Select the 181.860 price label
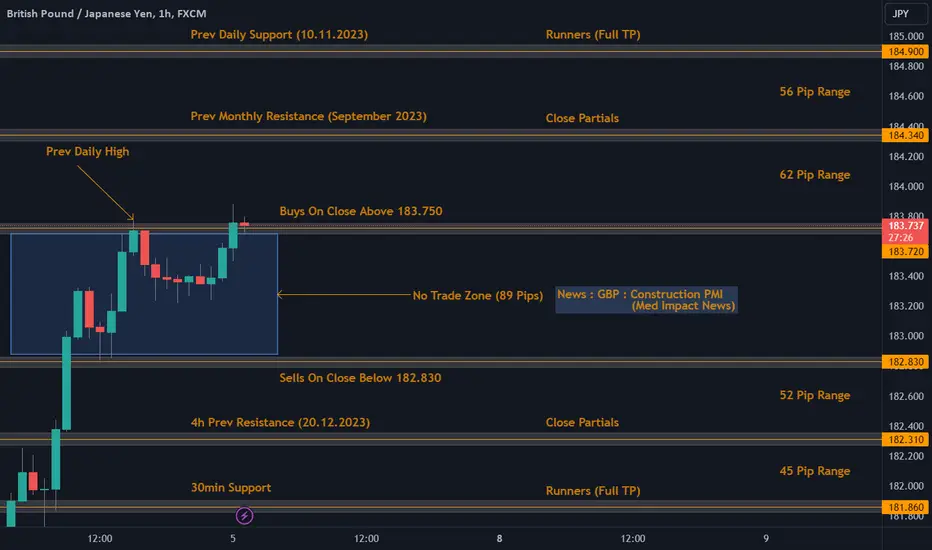The image size is (932, 550). coord(905,508)
